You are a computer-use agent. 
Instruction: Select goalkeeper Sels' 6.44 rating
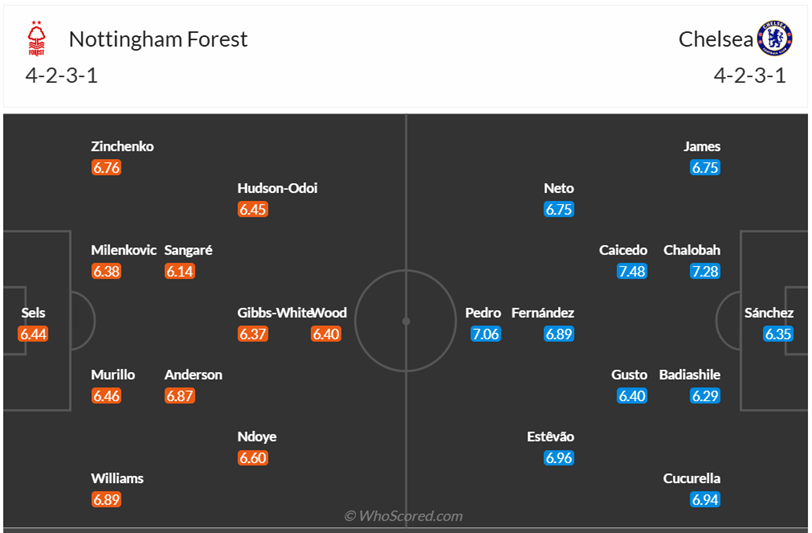[33, 334]
